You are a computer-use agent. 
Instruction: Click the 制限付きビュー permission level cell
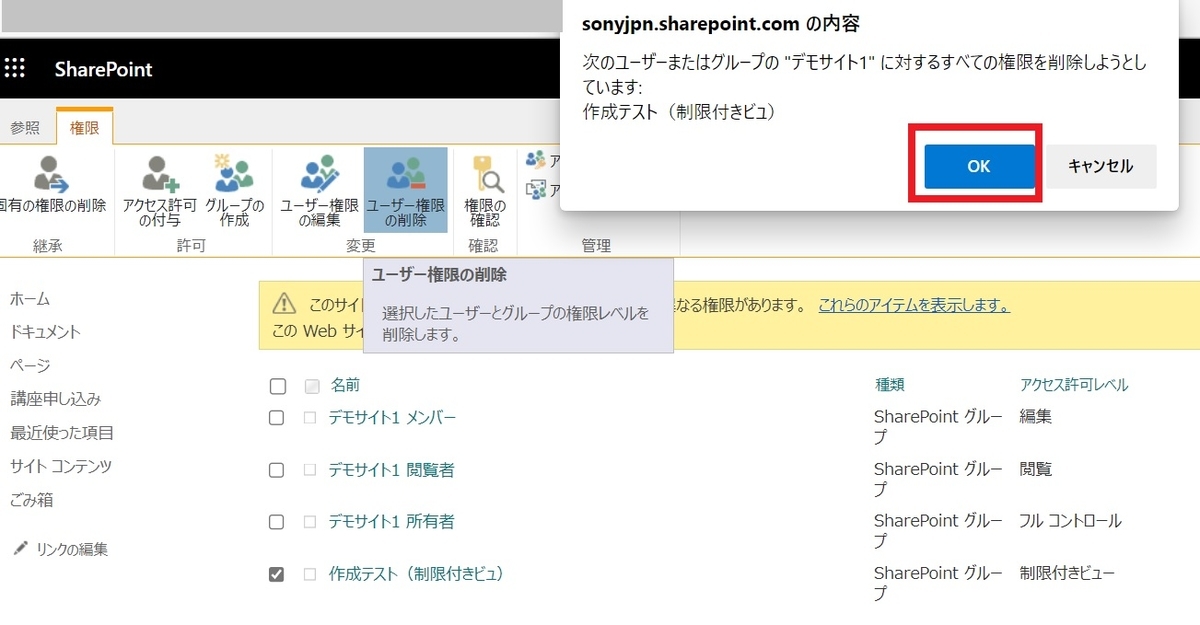coord(1068,573)
